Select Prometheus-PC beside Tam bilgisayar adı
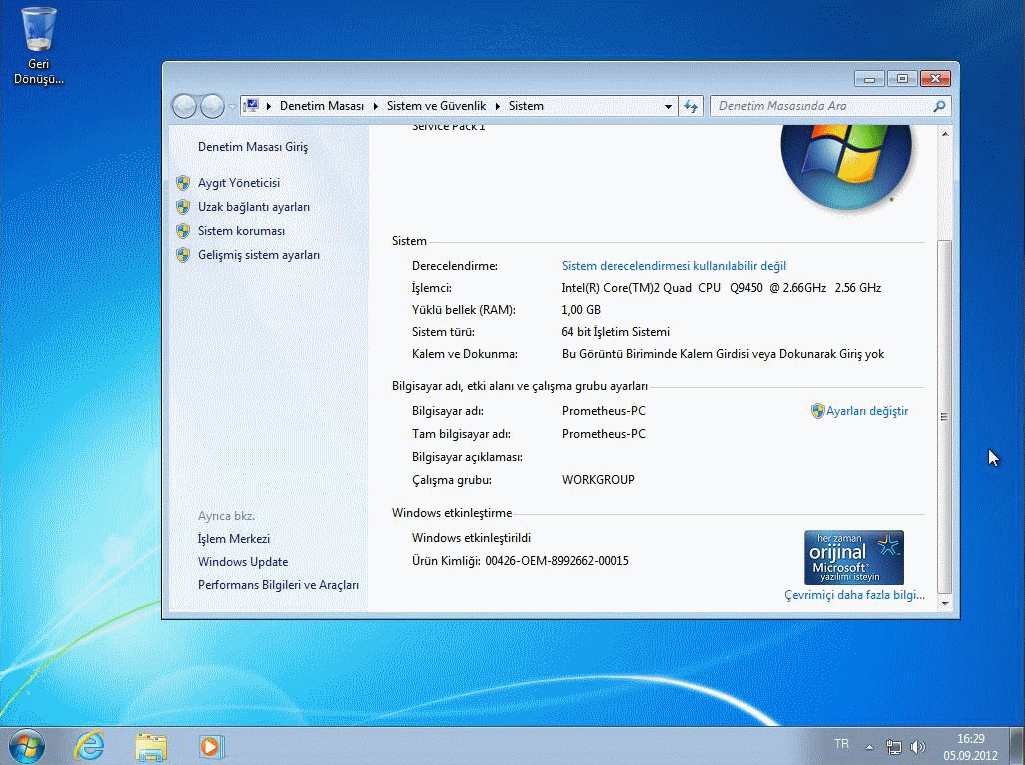The width and height of the screenshot is (1025, 765). click(x=603, y=434)
